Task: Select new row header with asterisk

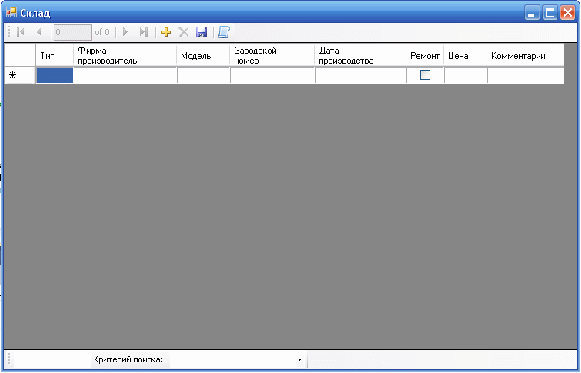Action: click(x=20, y=75)
